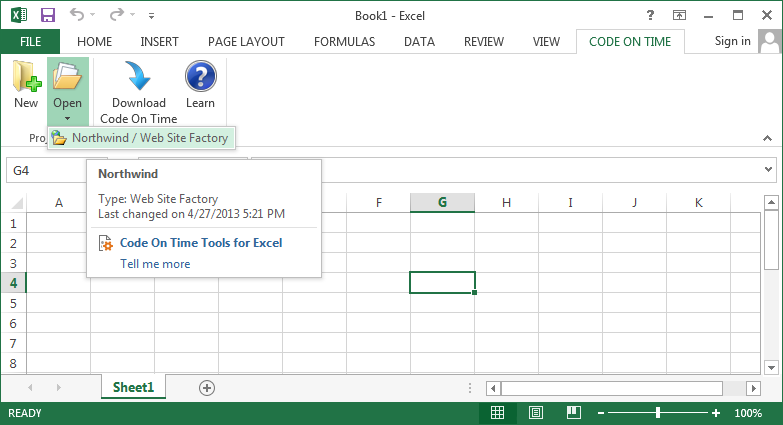Screen dimensions: 783x425
Task: Click Download Code On Time icon
Action: (x=138, y=79)
